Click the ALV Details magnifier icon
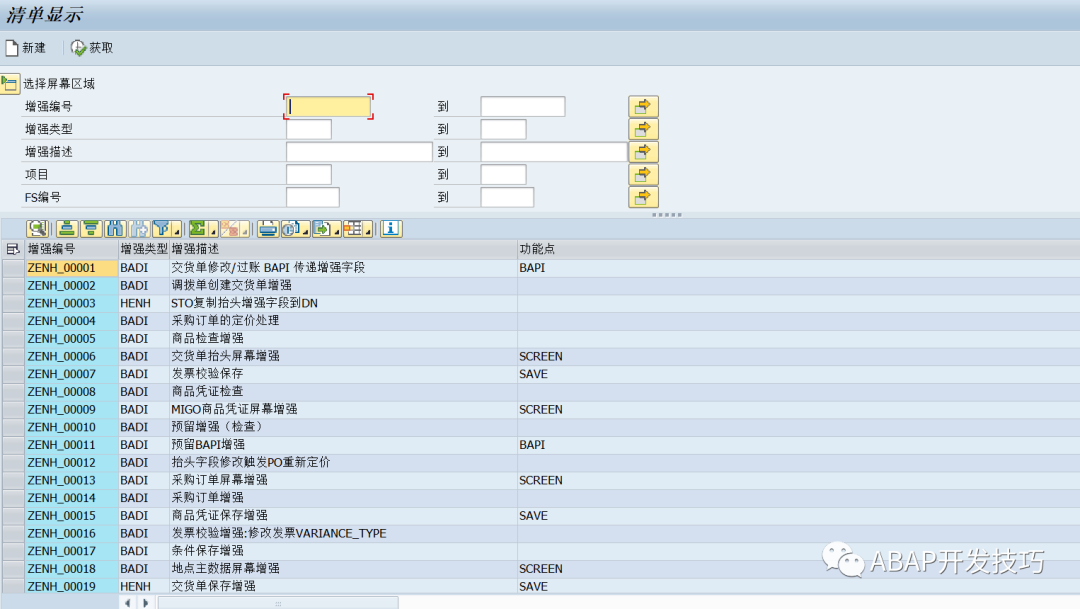The height and width of the screenshot is (609, 1080). [x=37, y=229]
